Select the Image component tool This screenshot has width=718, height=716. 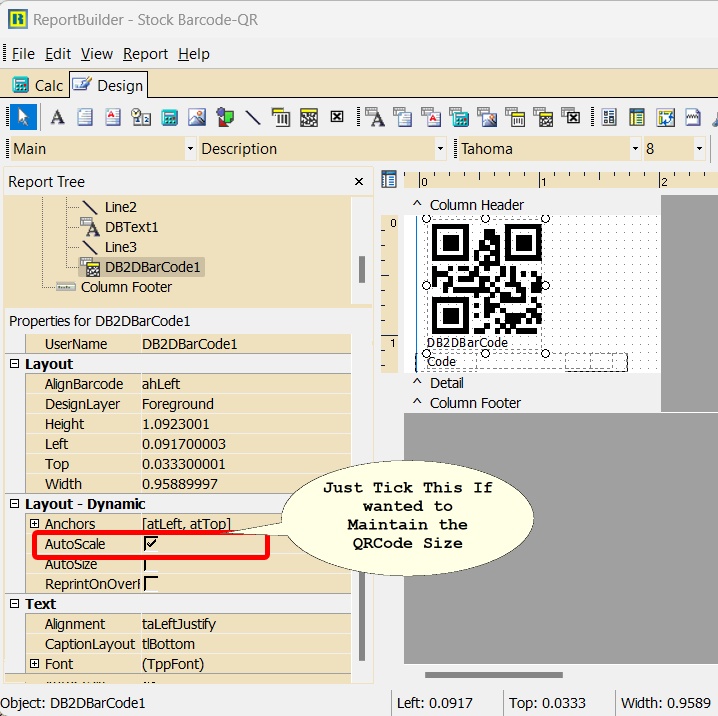tap(197, 117)
